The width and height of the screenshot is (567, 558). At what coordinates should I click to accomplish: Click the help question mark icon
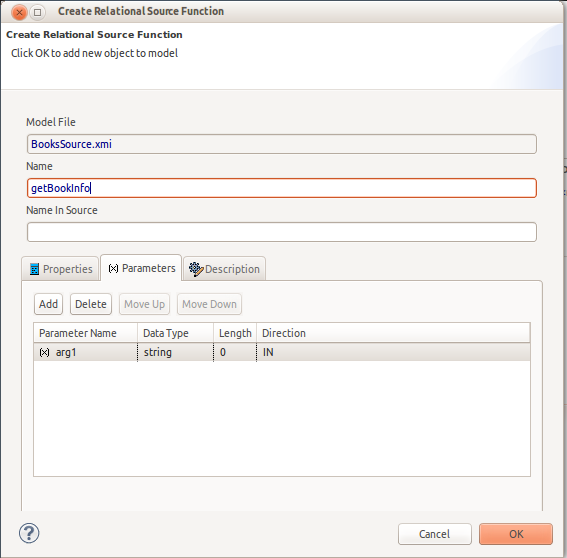tap(29, 533)
